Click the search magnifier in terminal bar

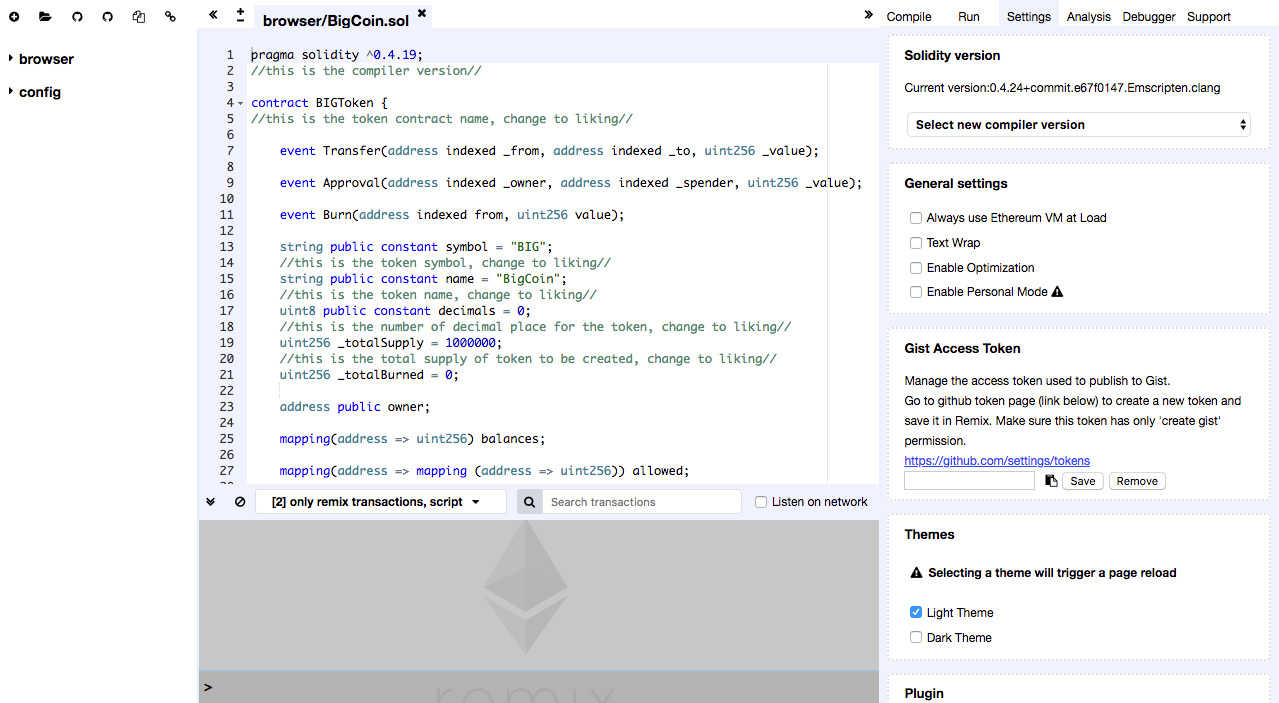pos(530,502)
